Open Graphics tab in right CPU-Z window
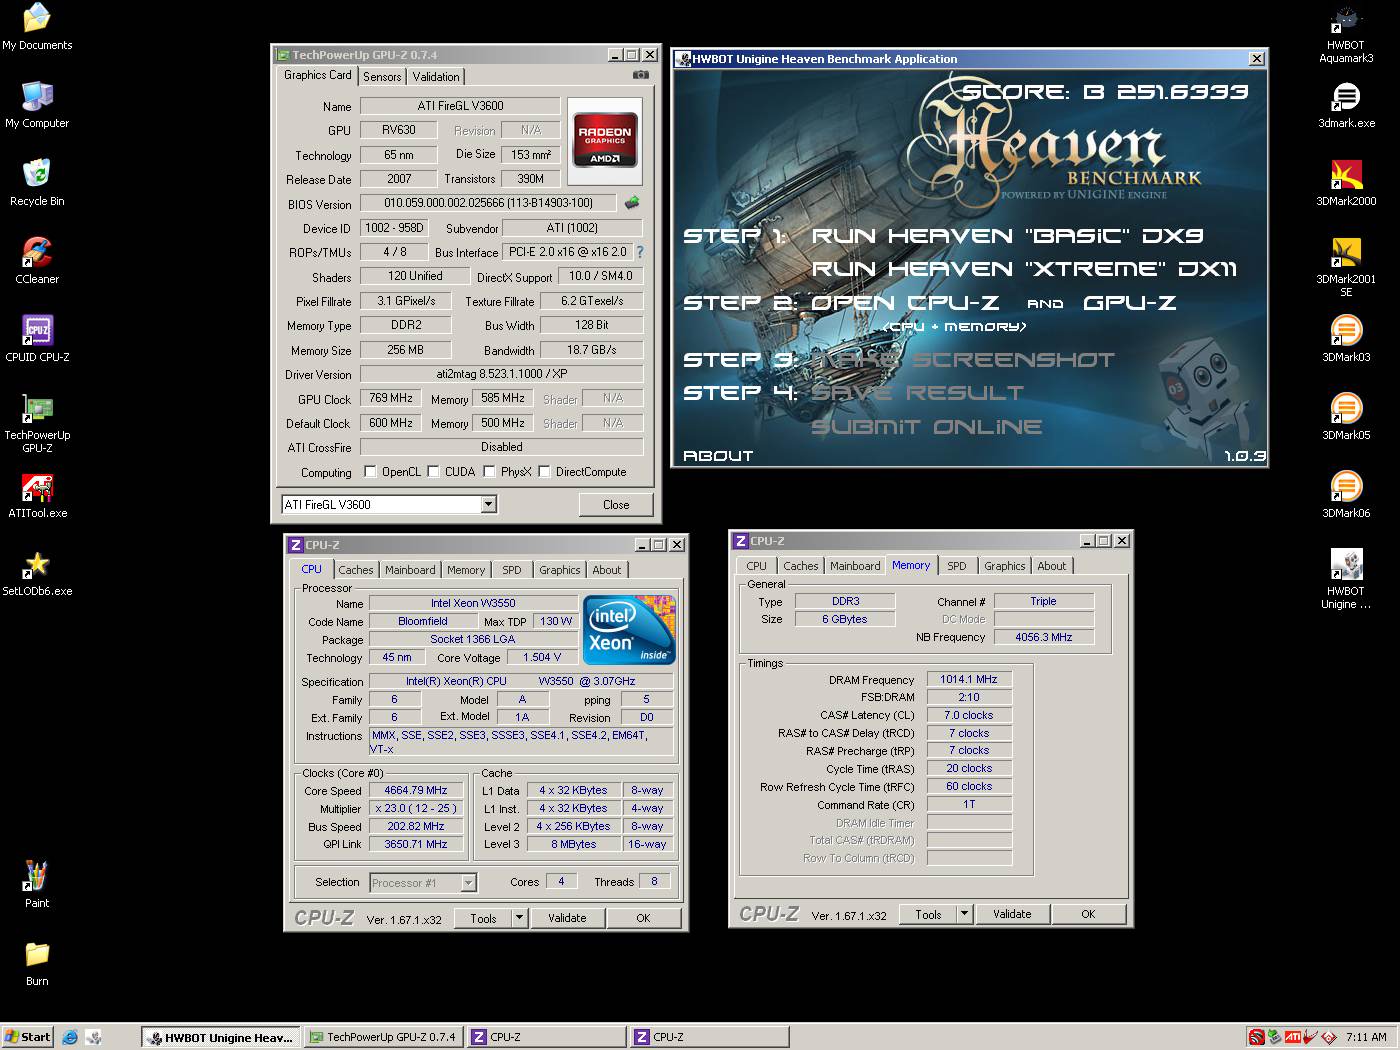 (x=1004, y=566)
